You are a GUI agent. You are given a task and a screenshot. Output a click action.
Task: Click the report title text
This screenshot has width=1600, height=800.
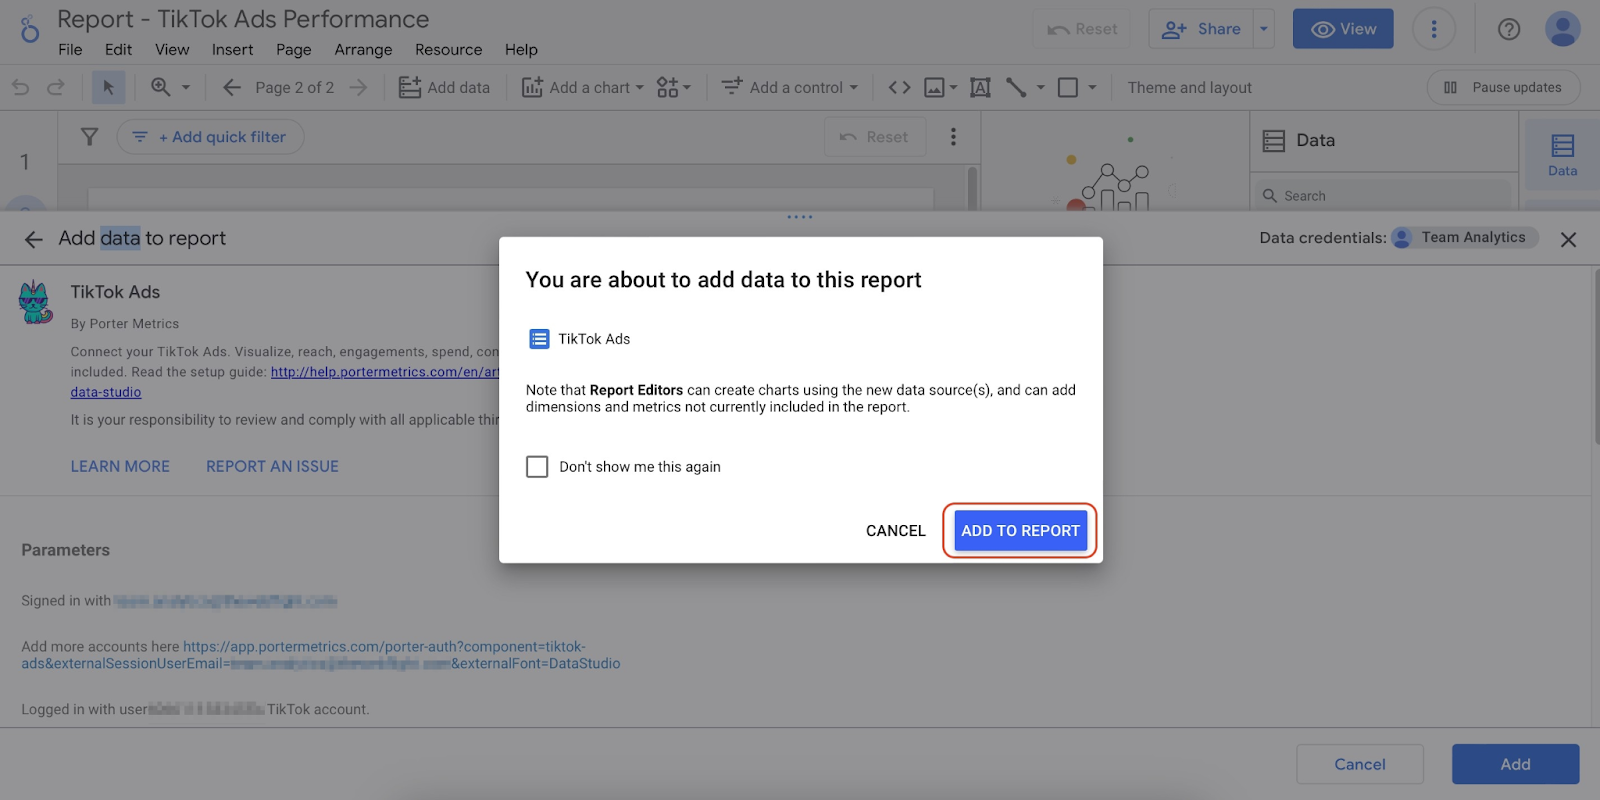click(x=243, y=19)
